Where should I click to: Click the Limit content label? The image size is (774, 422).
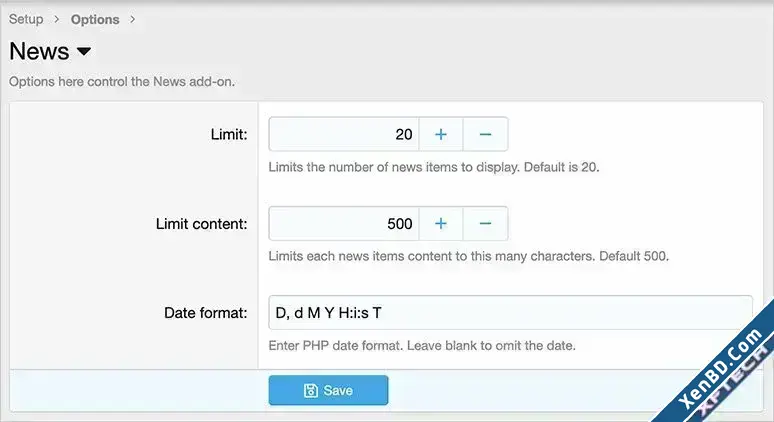(201, 224)
